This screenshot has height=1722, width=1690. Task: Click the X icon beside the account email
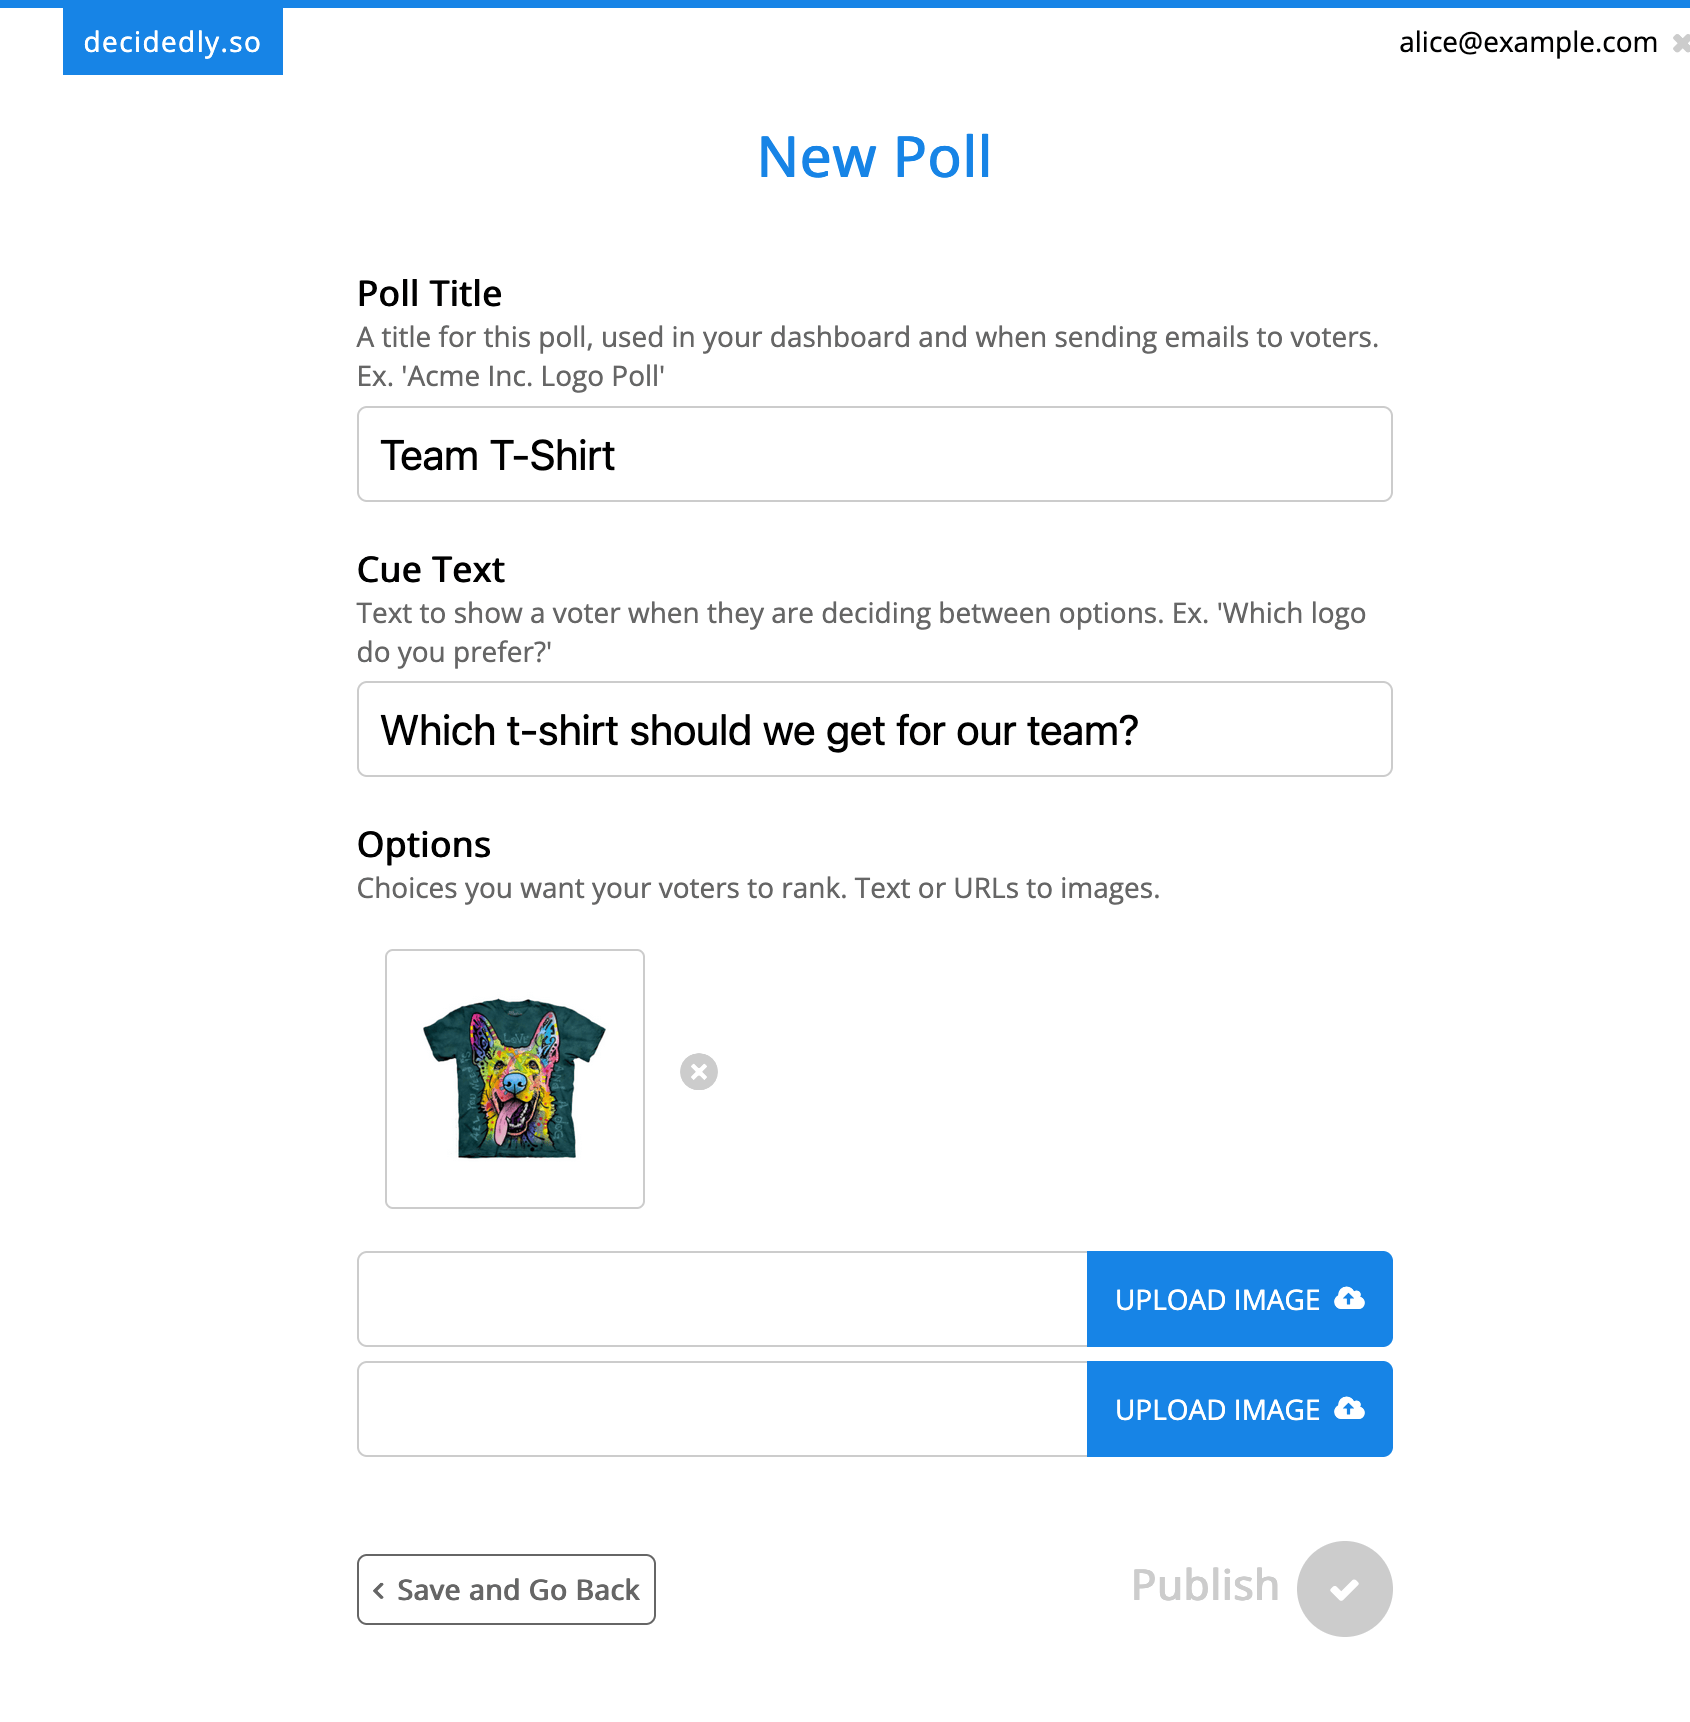[1681, 43]
